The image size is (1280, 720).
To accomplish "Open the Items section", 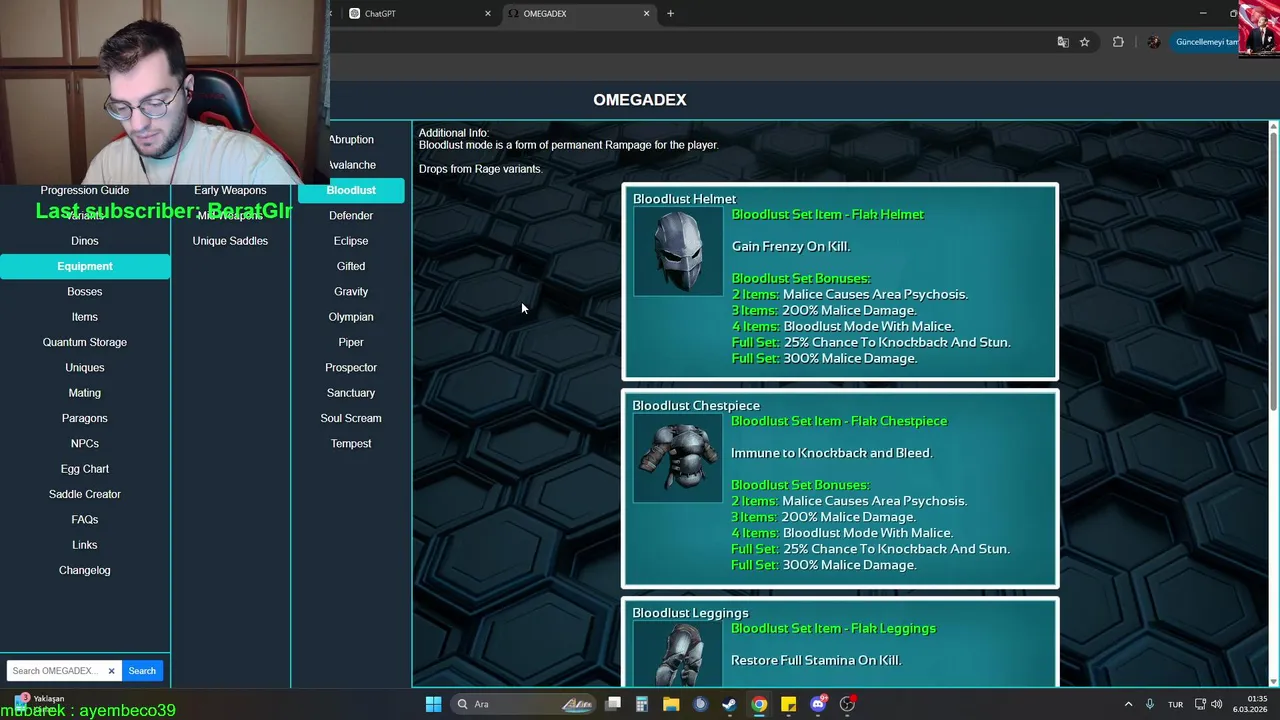I will pos(85,317).
